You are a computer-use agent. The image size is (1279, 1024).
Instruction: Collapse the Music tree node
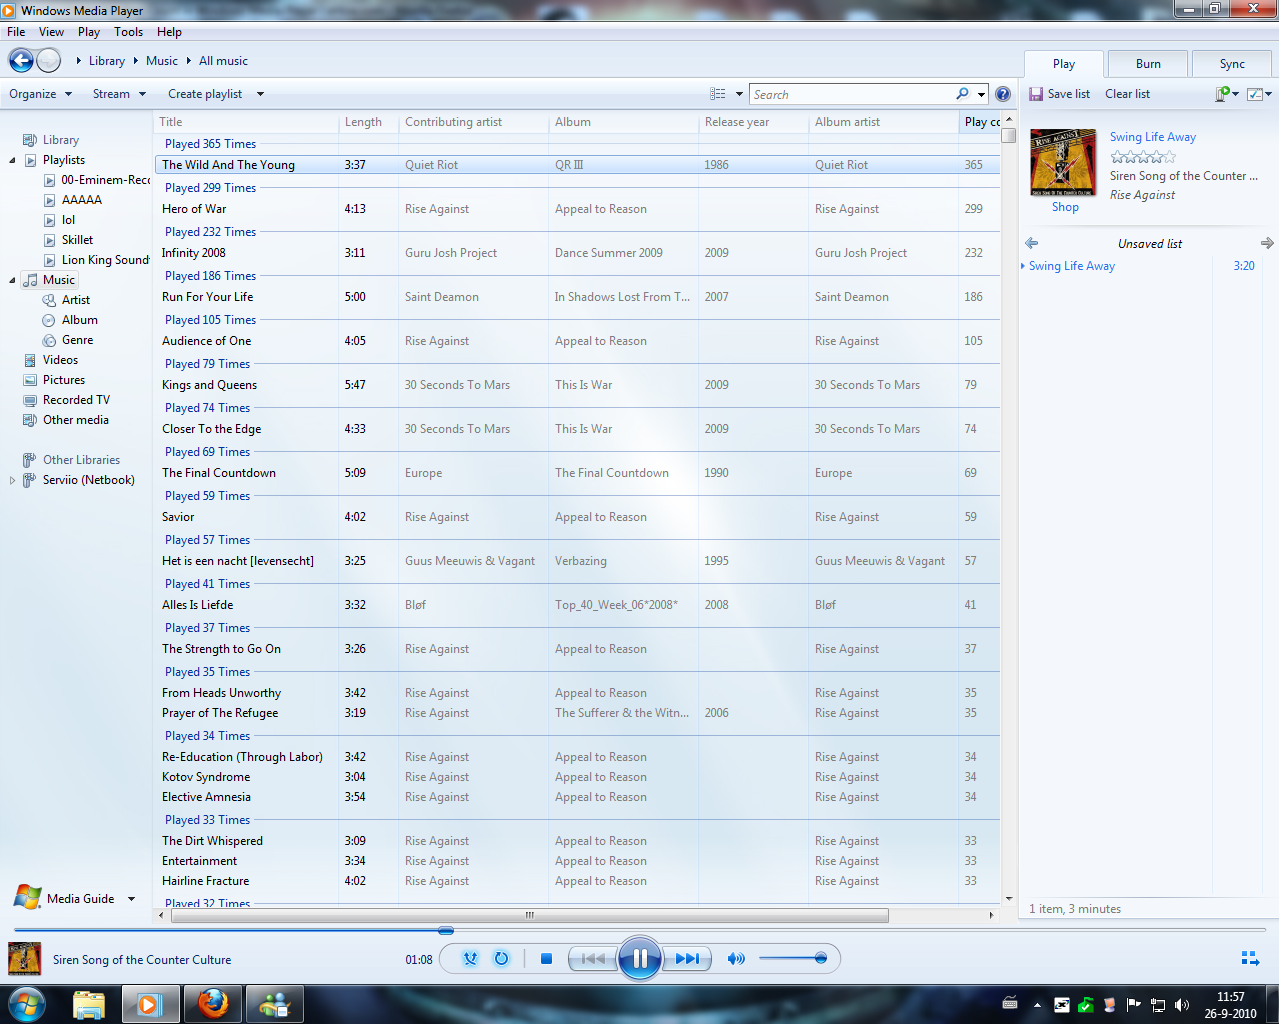click(x=12, y=280)
